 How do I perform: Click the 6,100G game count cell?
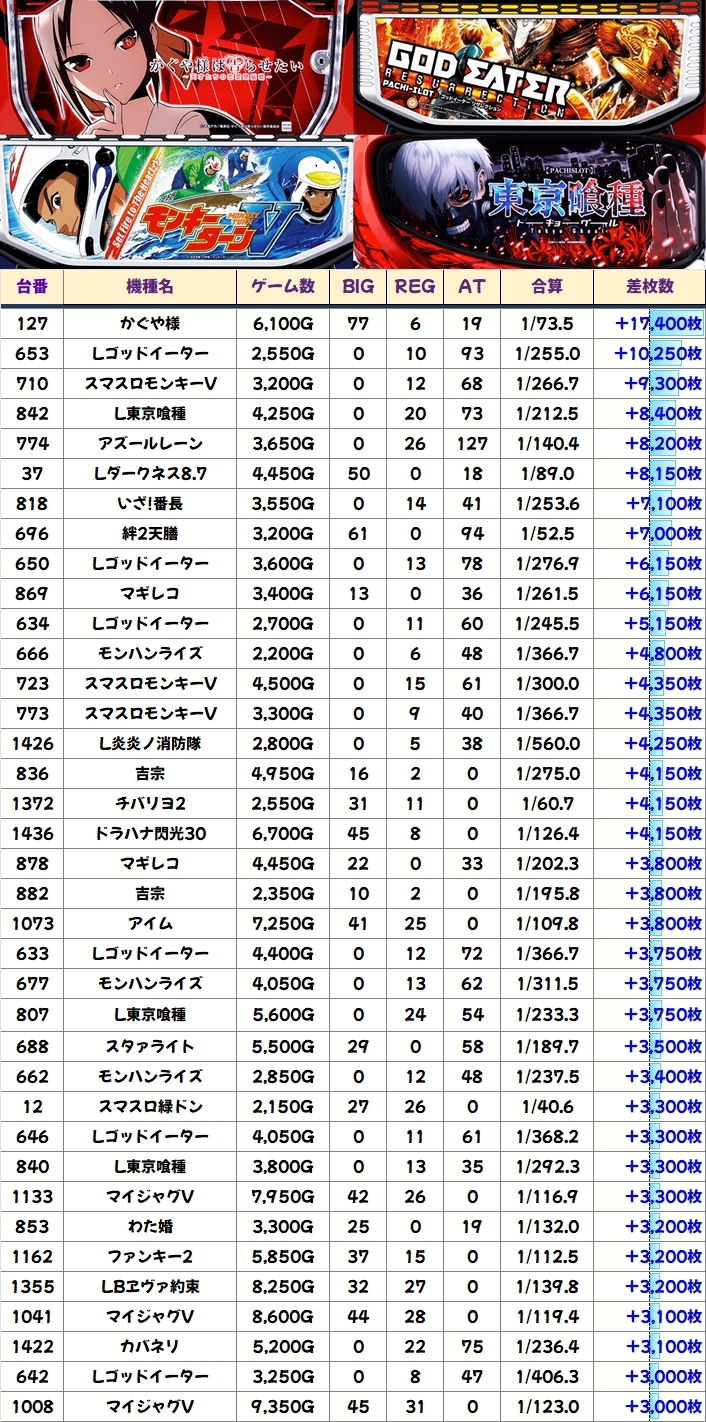click(283, 324)
